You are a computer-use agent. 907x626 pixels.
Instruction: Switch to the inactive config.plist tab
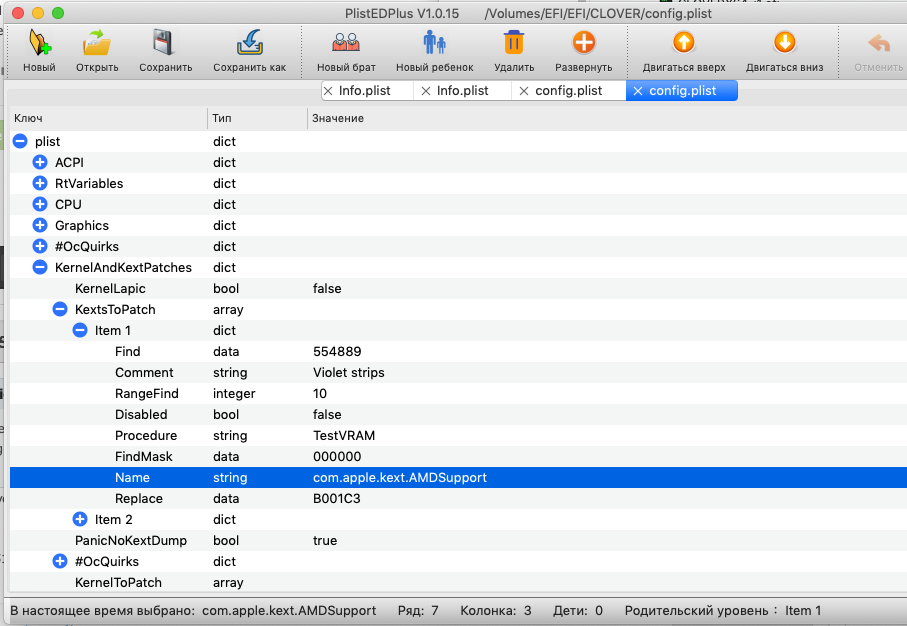tap(569, 91)
